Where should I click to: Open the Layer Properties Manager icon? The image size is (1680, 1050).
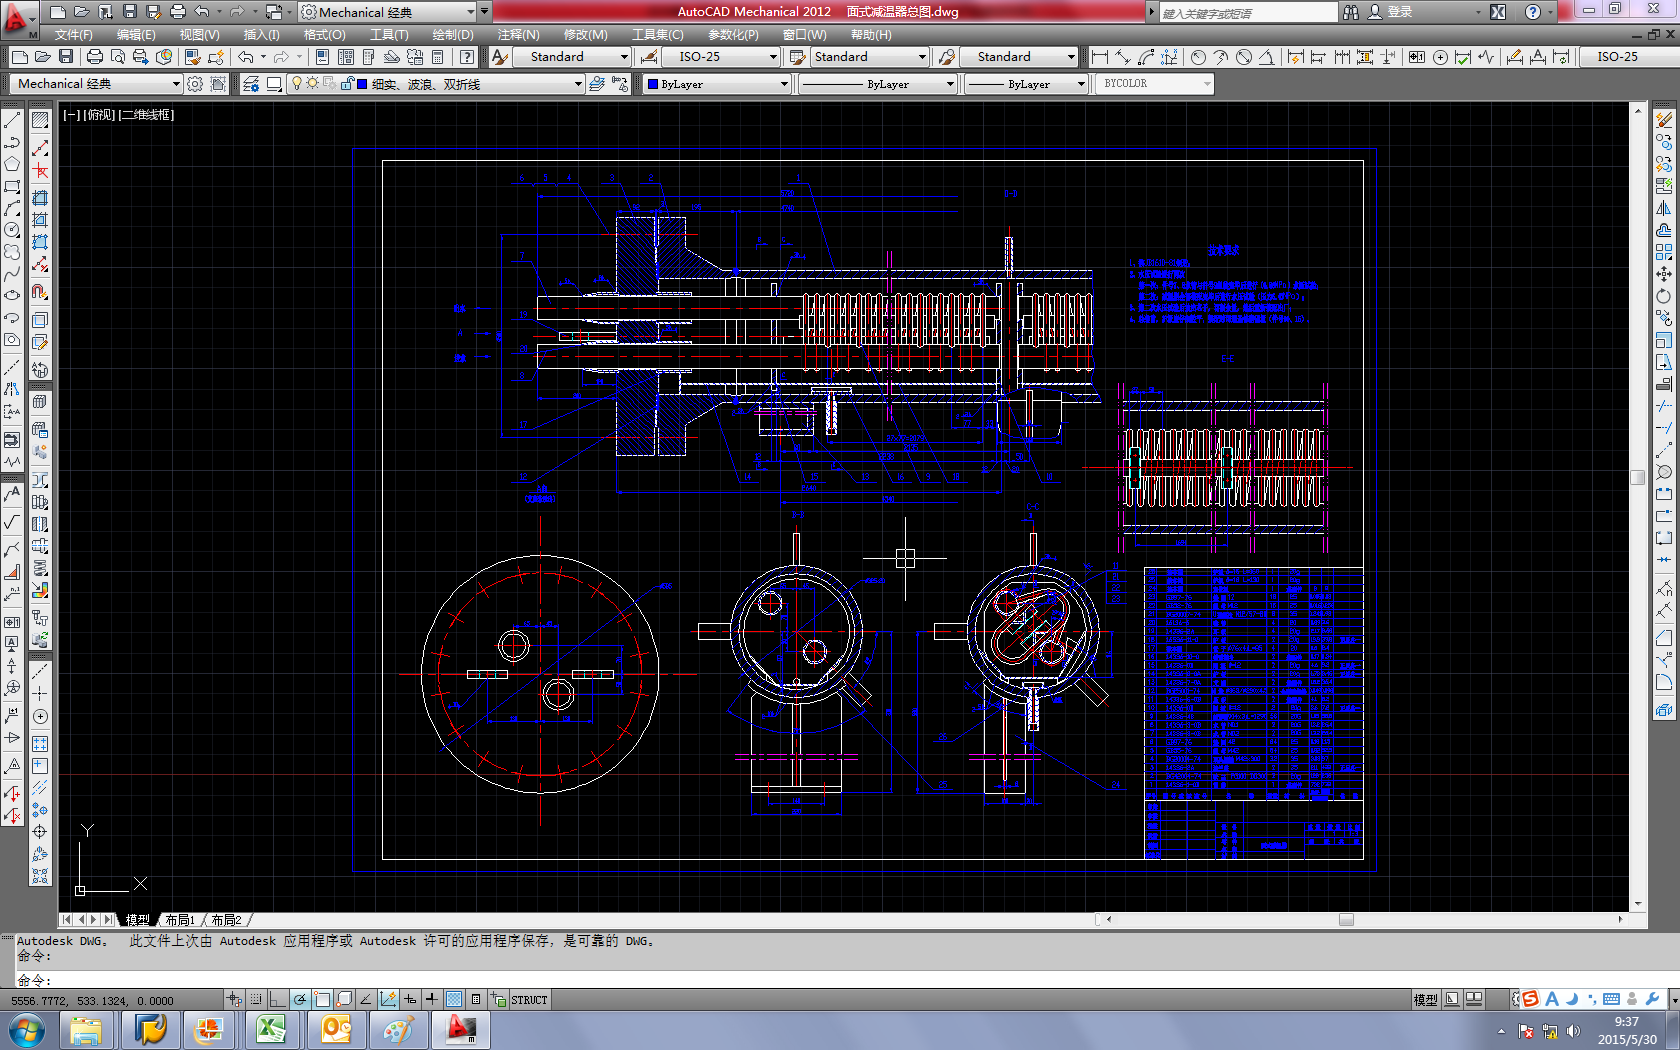tap(251, 84)
